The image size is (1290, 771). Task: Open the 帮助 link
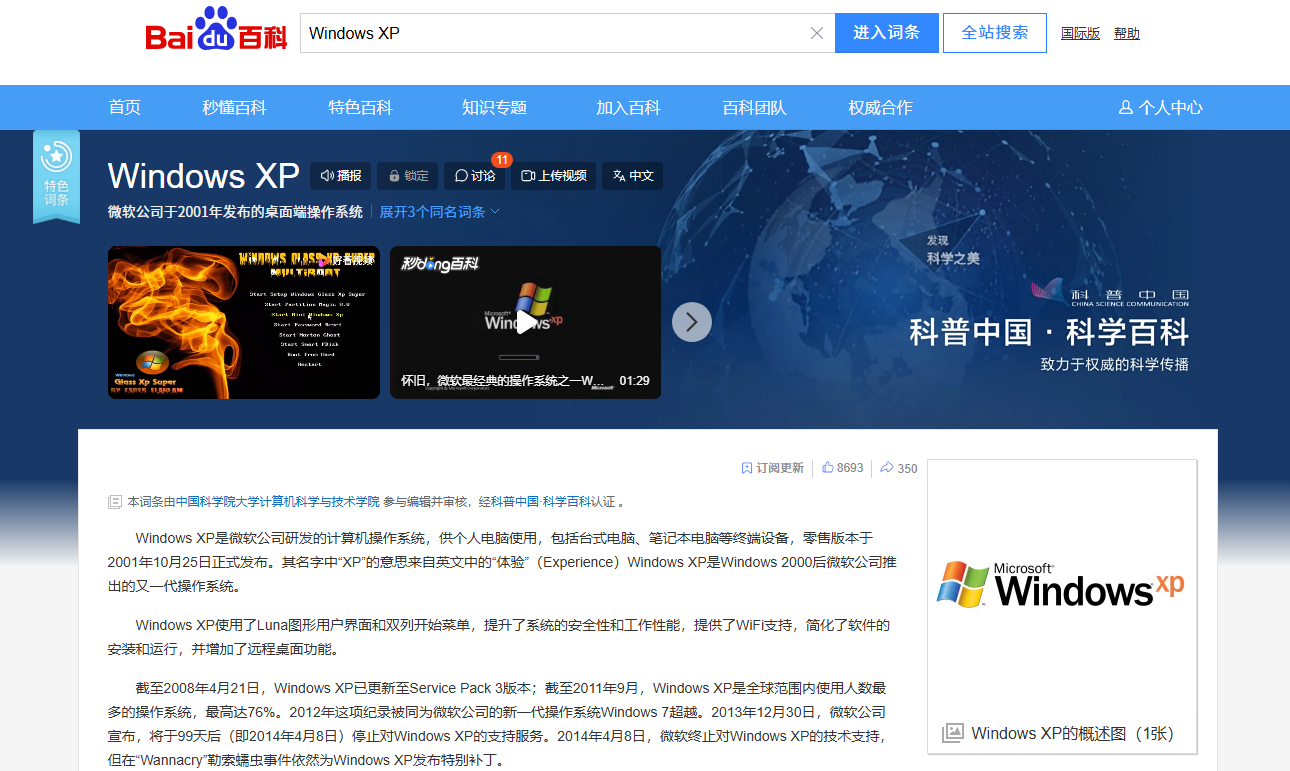pos(1127,33)
